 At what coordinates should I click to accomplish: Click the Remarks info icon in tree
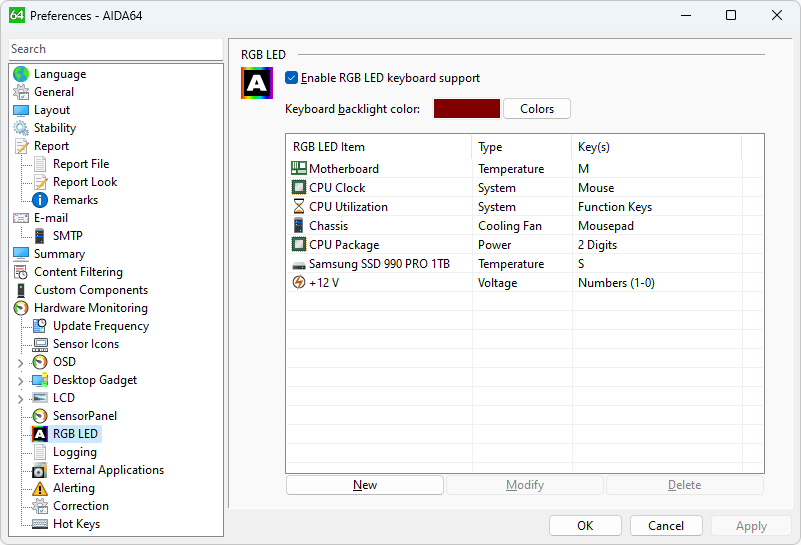click(40, 200)
